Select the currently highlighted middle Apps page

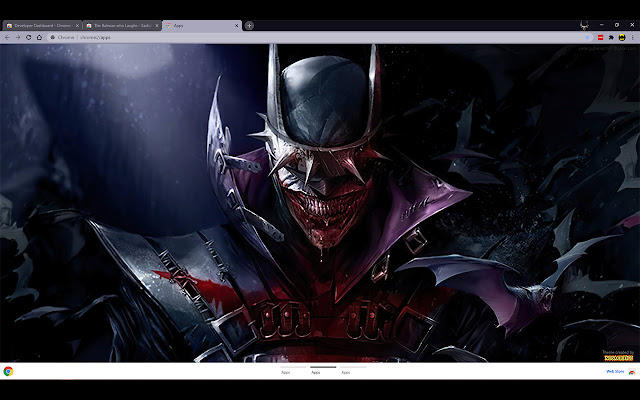pyautogui.click(x=323, y=370)
